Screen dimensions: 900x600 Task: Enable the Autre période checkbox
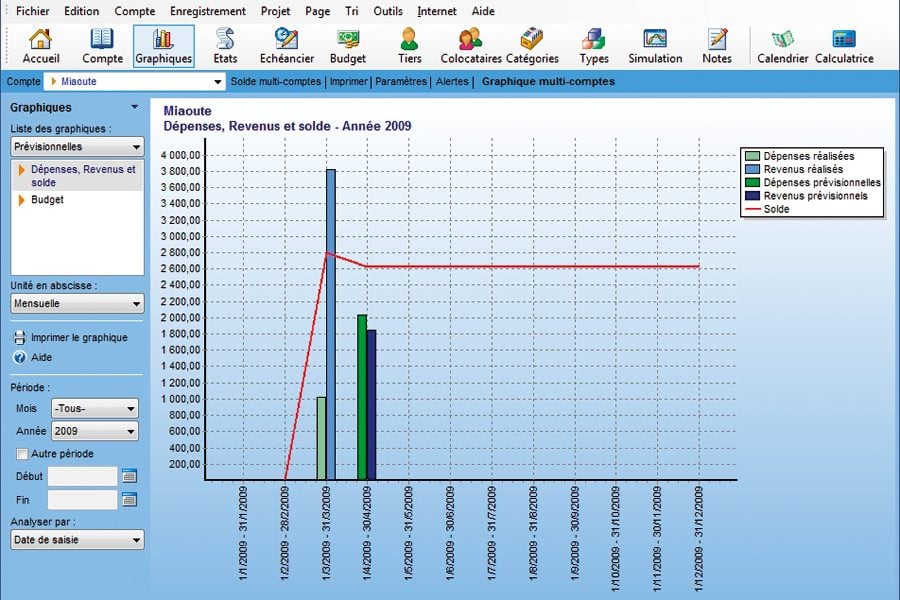[22, 454]
